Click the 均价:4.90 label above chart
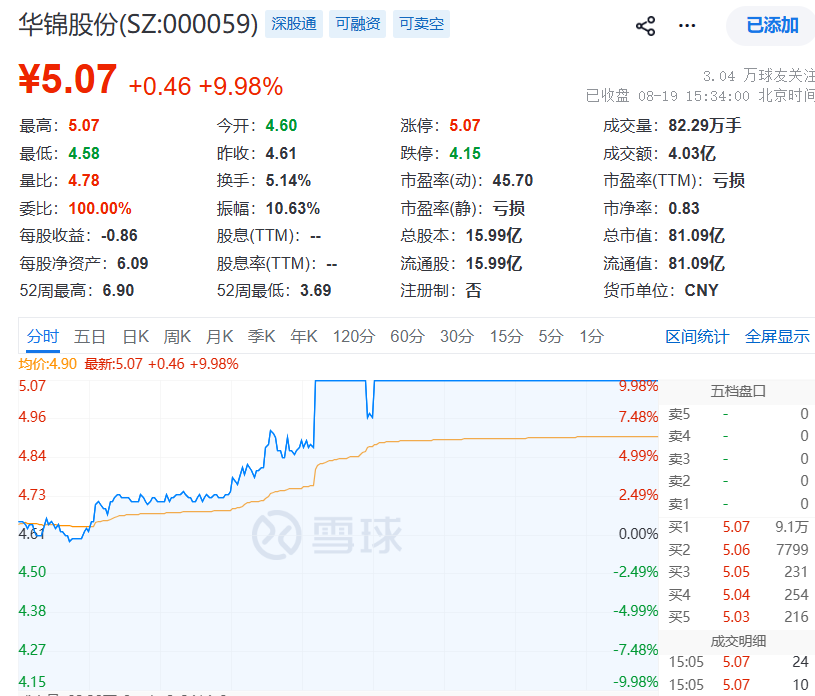The height and width of the screenshot is (696, 815). point(48,364)
